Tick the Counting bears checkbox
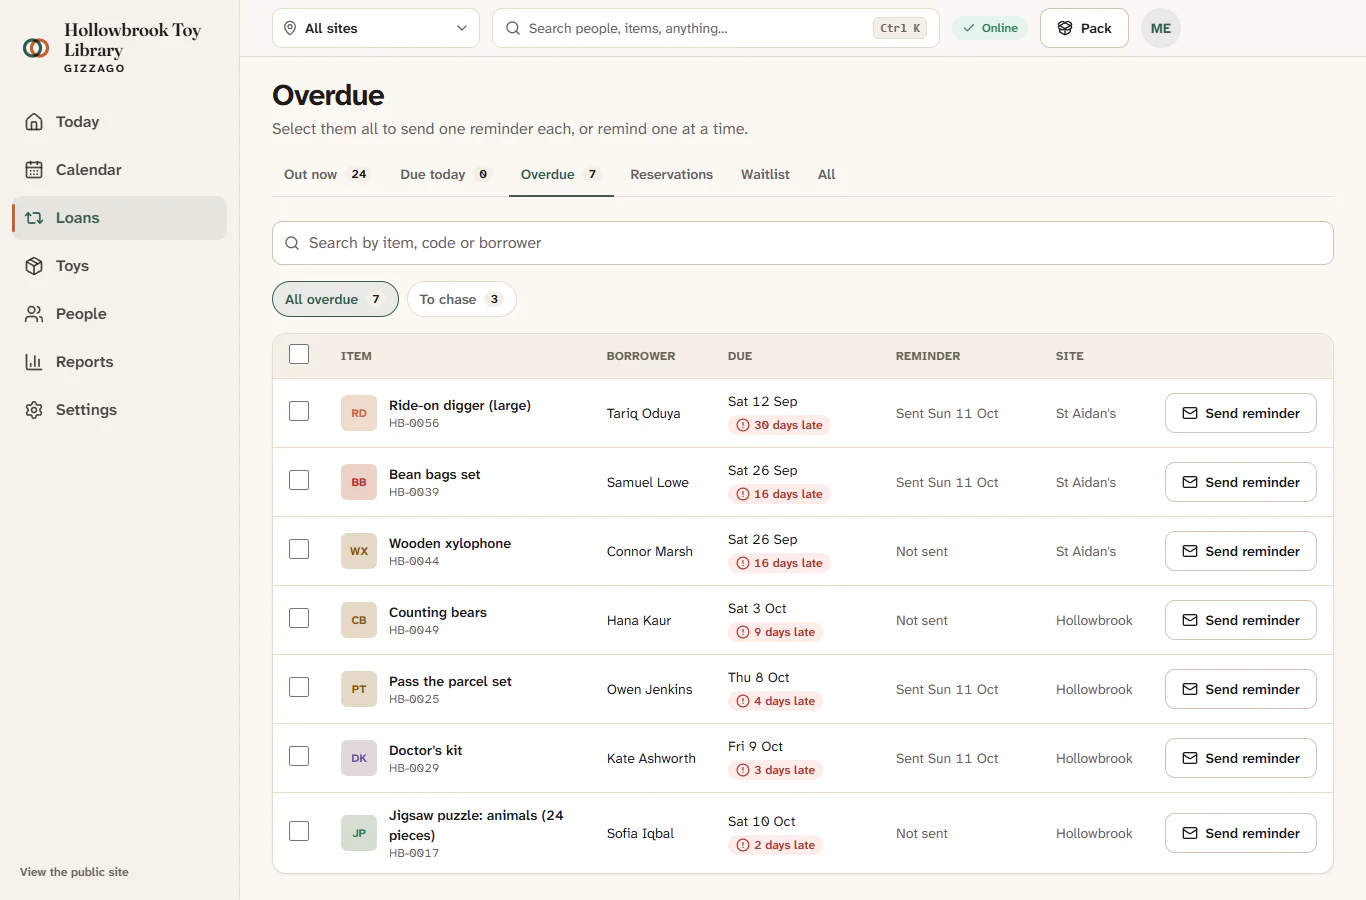The height and width of the screenshot is (900, 1366). pos(299,618)
